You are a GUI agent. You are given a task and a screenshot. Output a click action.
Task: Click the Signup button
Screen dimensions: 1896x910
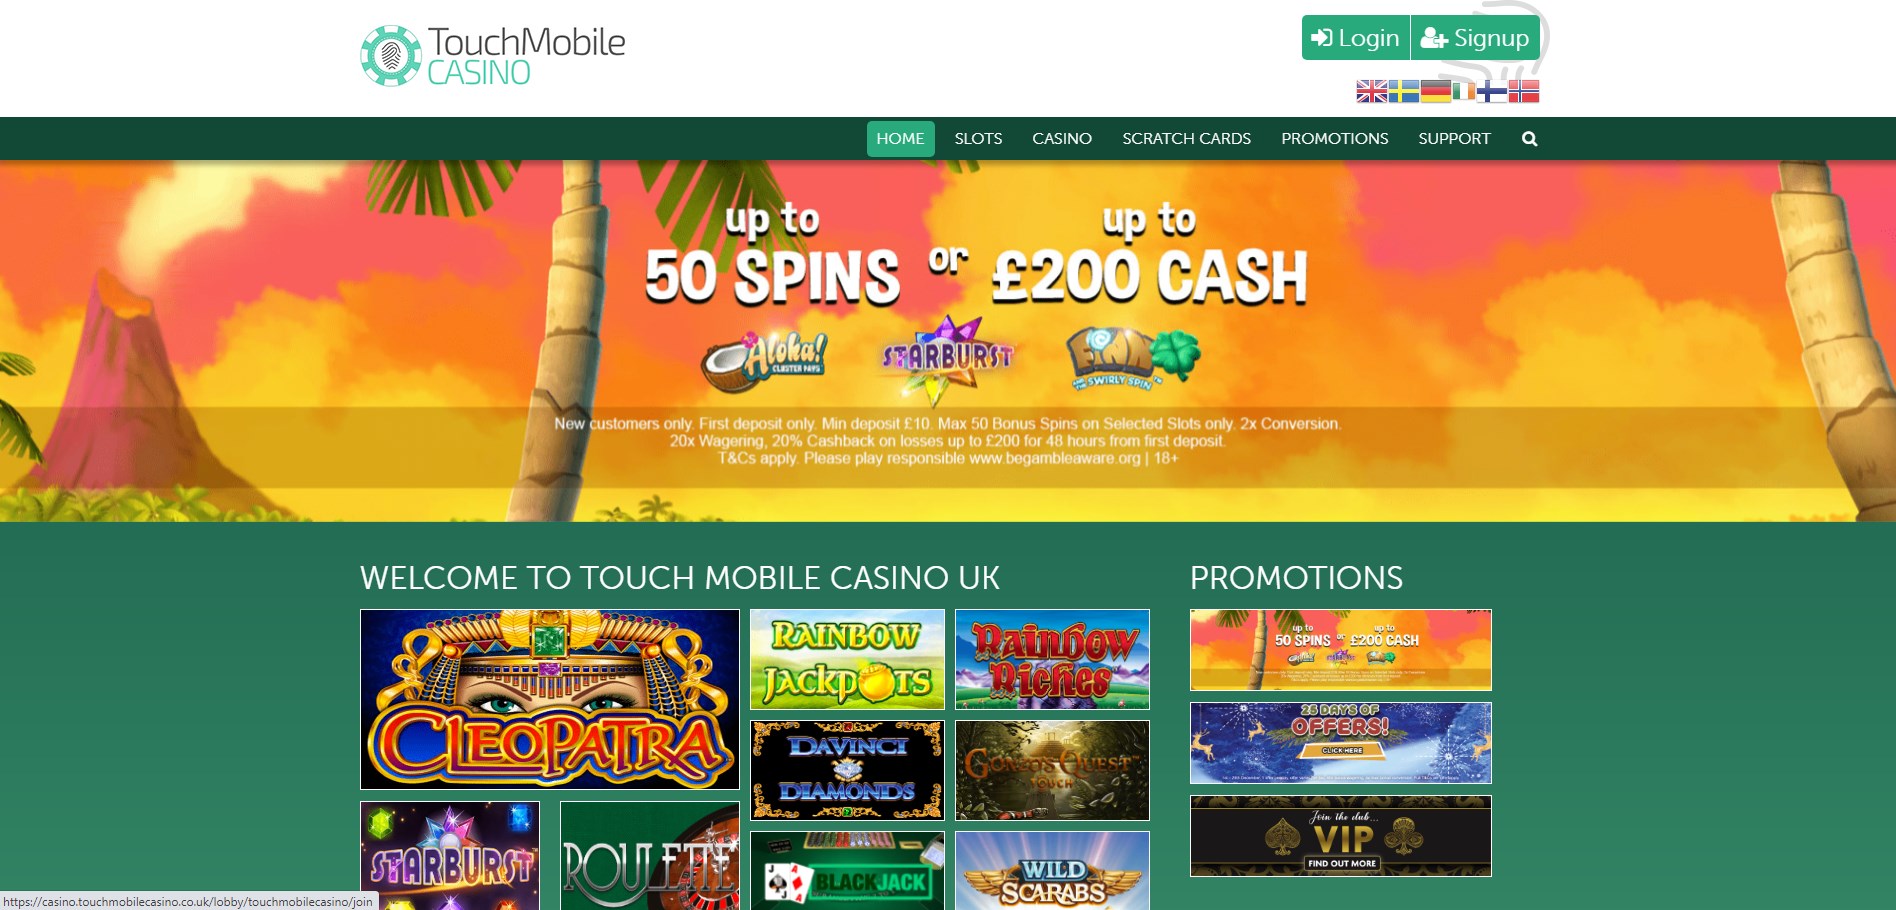coord(1475,38)
